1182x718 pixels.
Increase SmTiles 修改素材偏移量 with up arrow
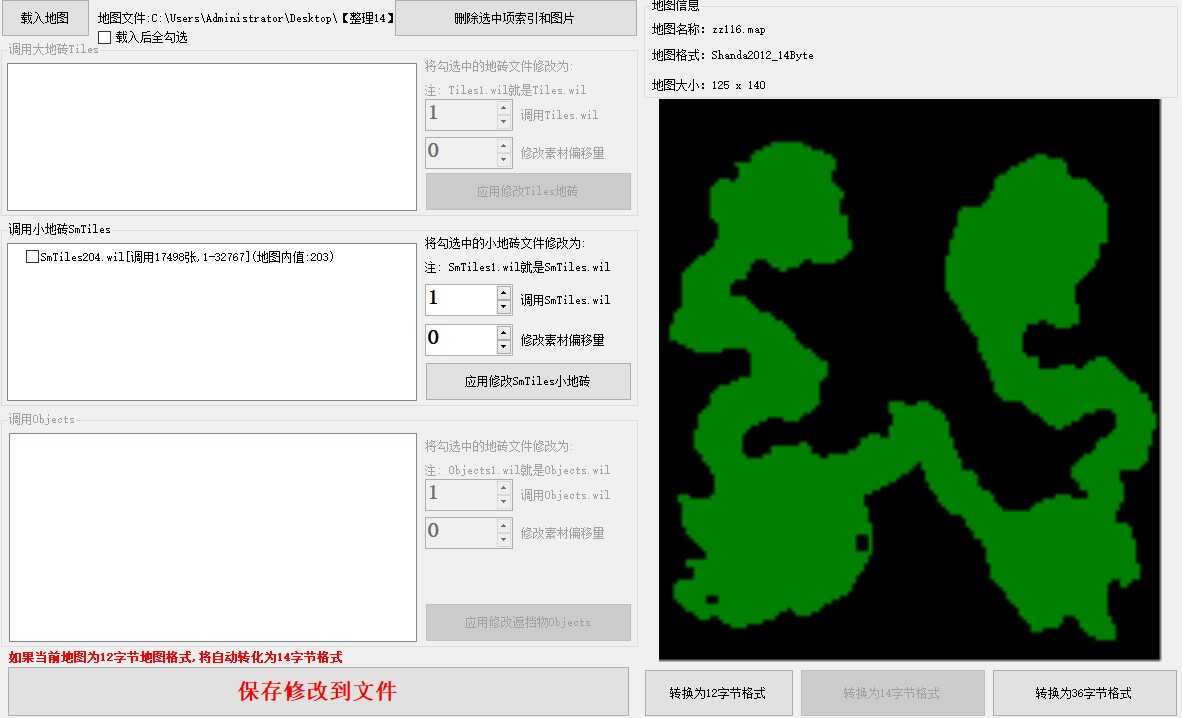point(504,332)
